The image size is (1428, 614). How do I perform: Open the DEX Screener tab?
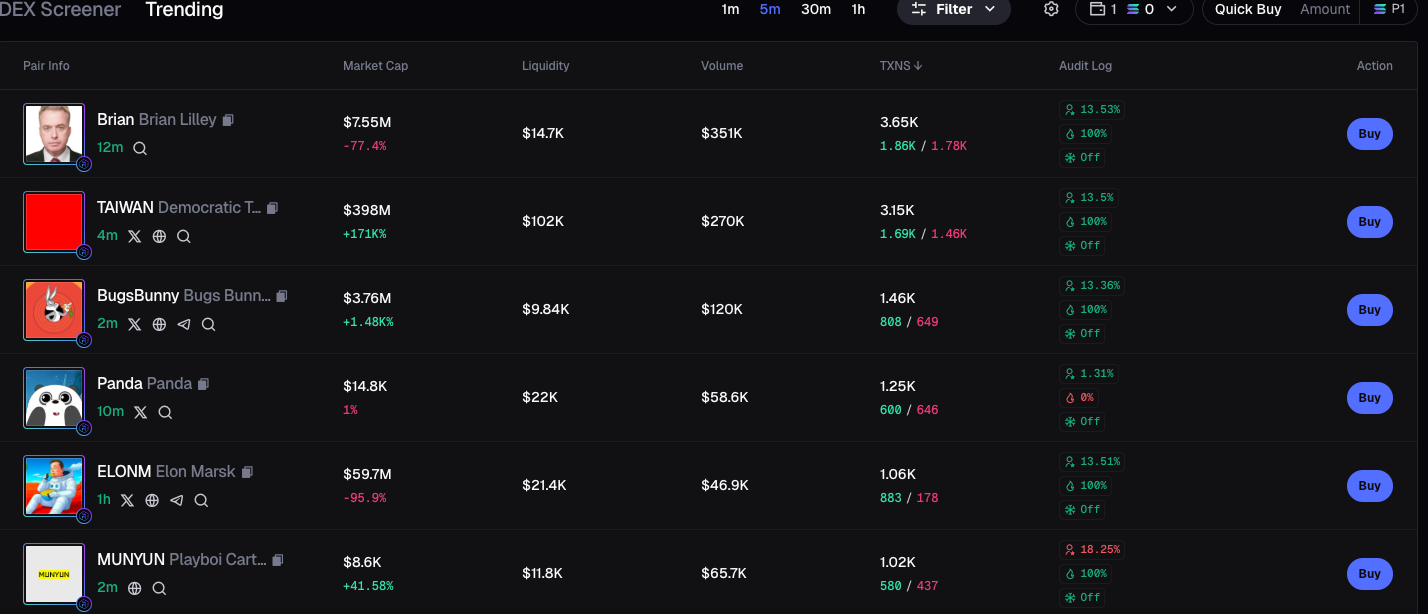point(60,10)
